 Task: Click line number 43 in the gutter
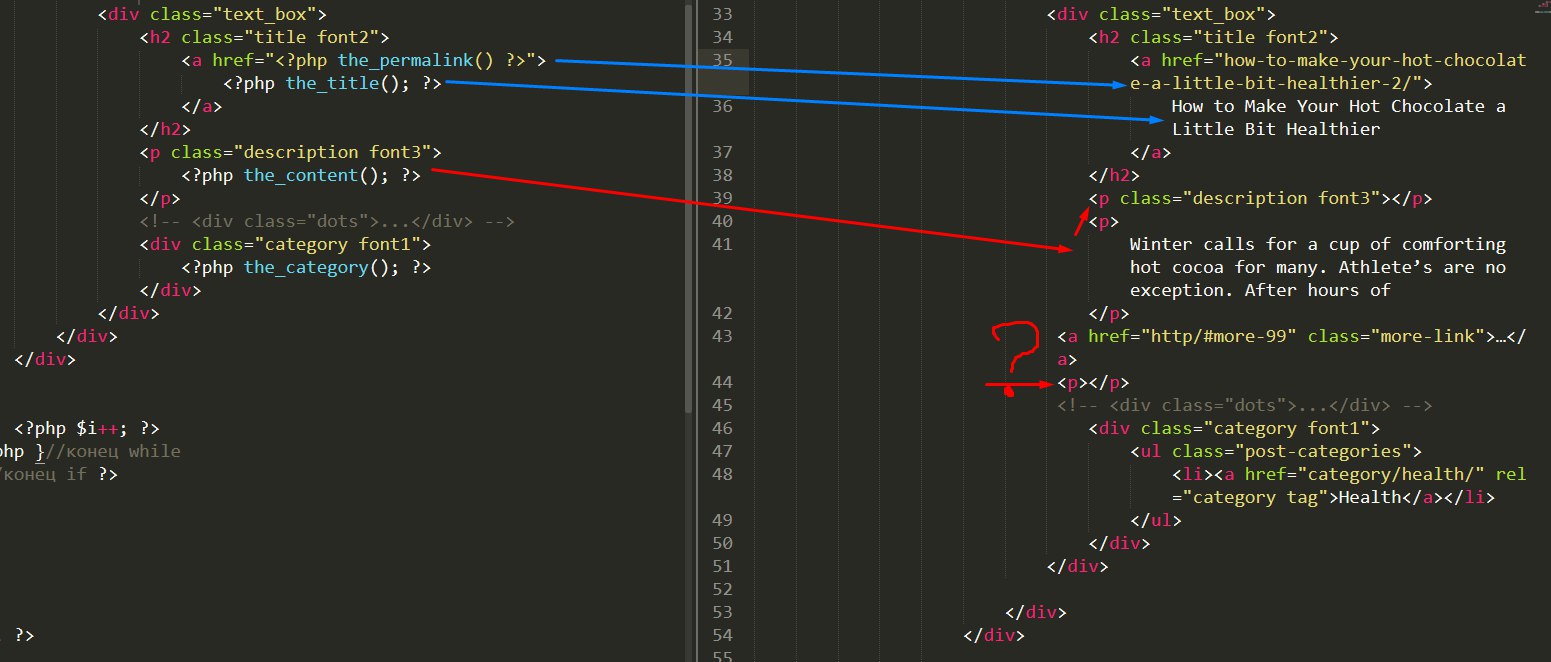(722, 336)
